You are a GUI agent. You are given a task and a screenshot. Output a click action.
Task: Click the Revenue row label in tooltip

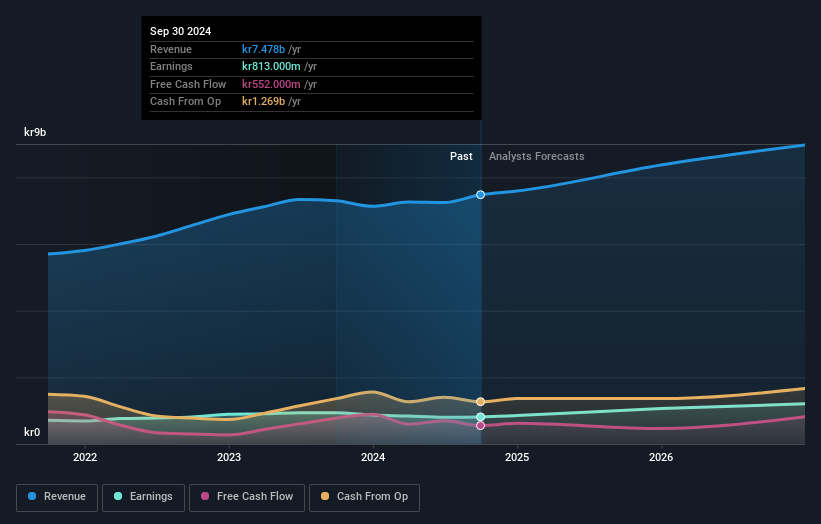[x=171, y=49]
